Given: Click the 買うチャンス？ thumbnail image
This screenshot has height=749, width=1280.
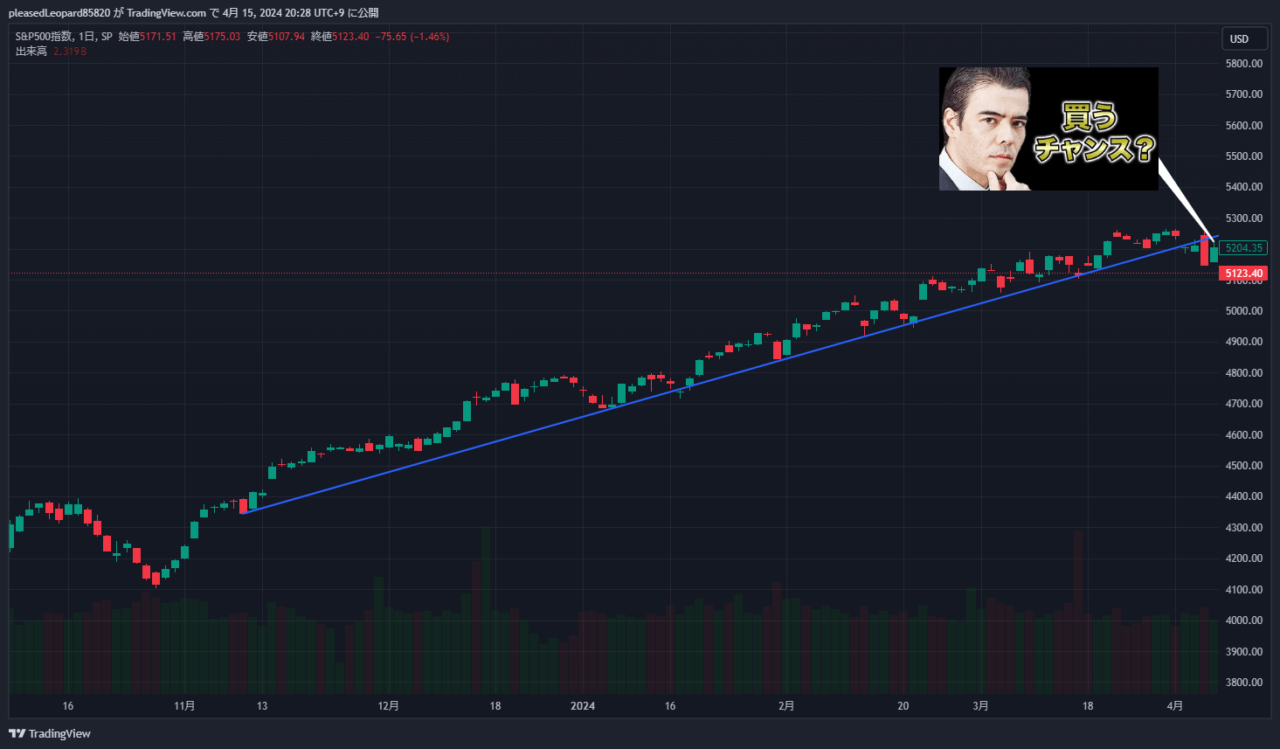Looking at the screenshot, I should [x=1048, y=129].
